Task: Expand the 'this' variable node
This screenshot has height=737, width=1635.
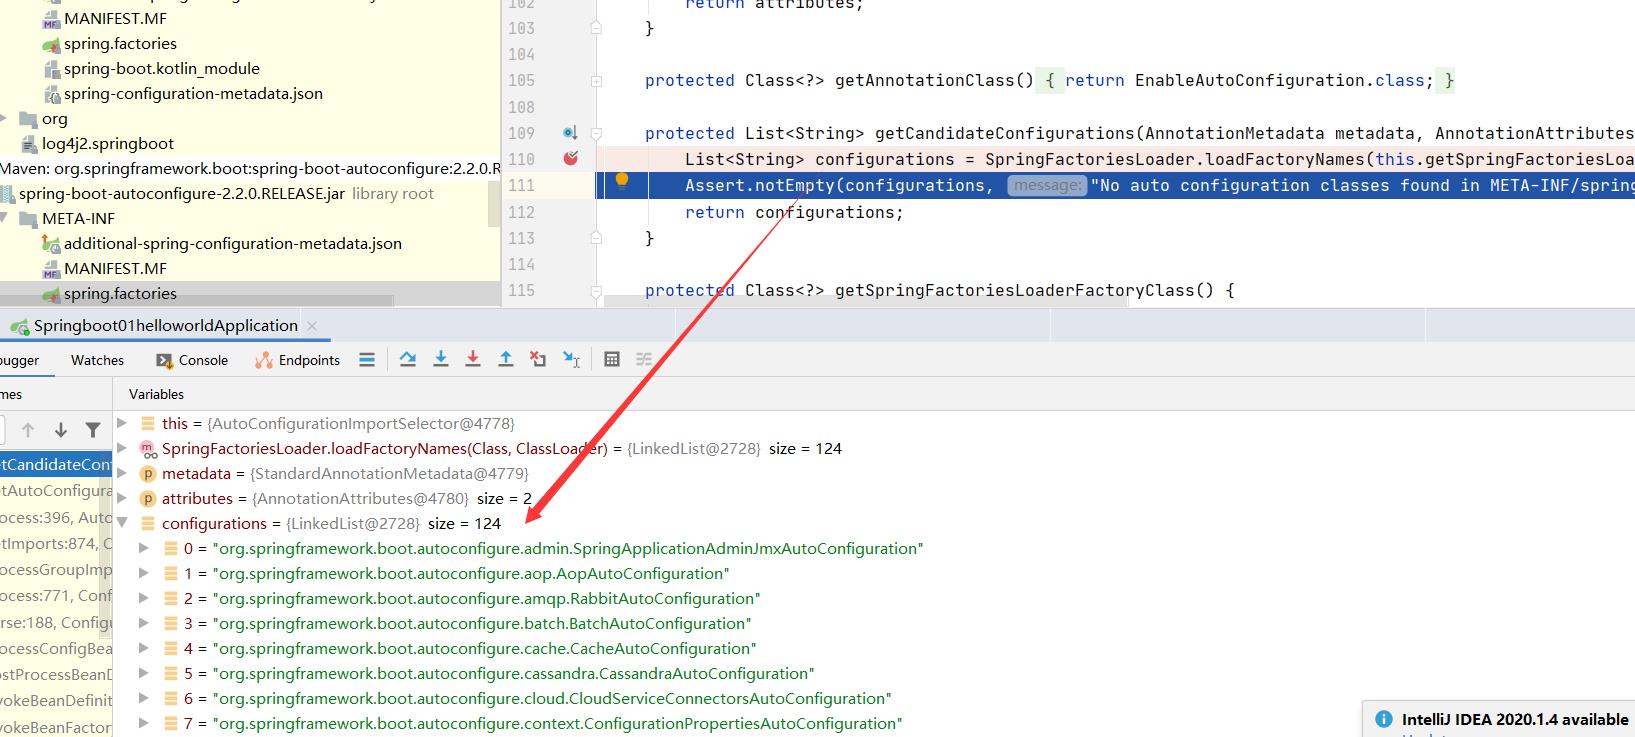Action: pos(122,423)
